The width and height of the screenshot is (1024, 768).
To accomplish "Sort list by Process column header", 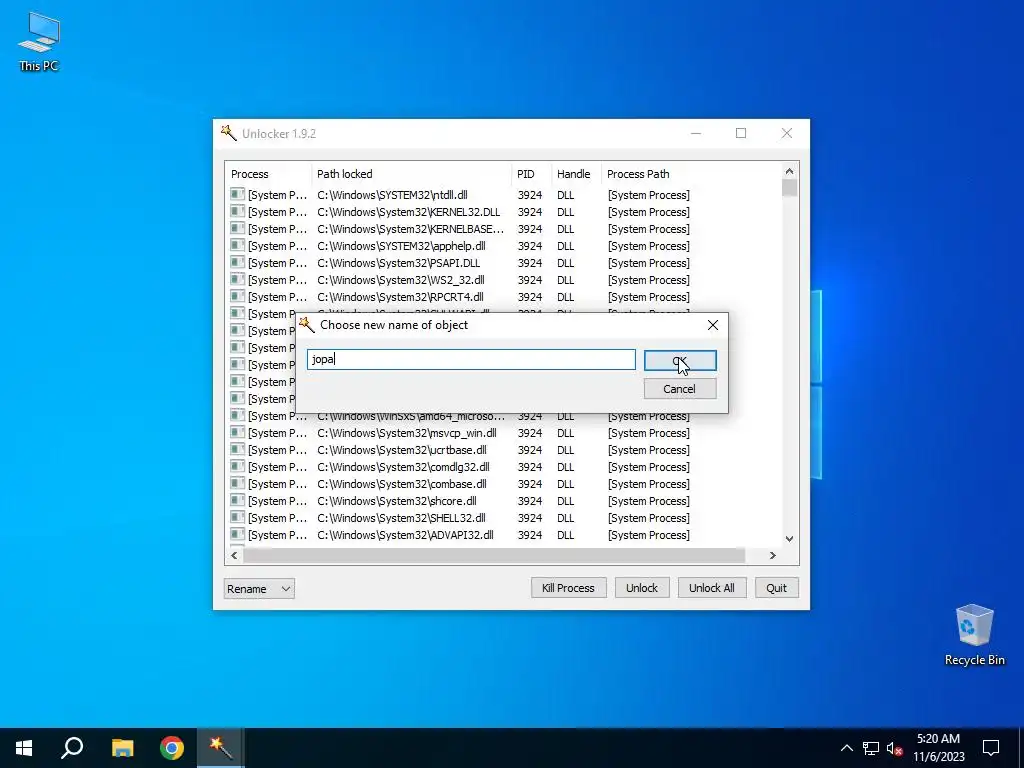I will [x=268, y=174].
